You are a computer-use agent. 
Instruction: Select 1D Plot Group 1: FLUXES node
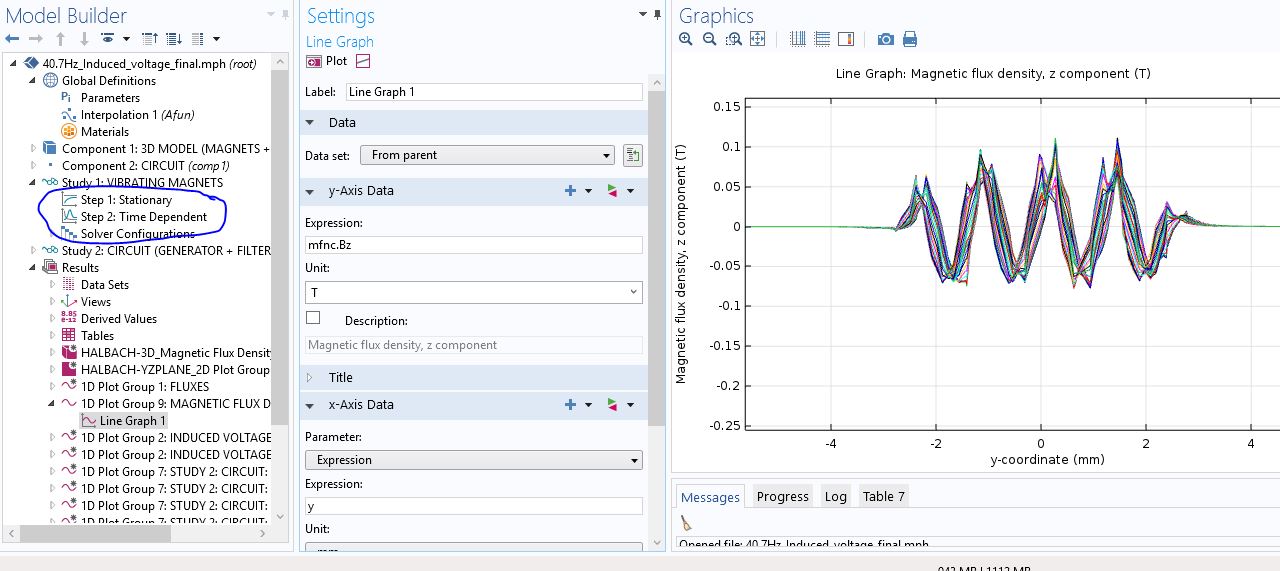coord(145,386)
